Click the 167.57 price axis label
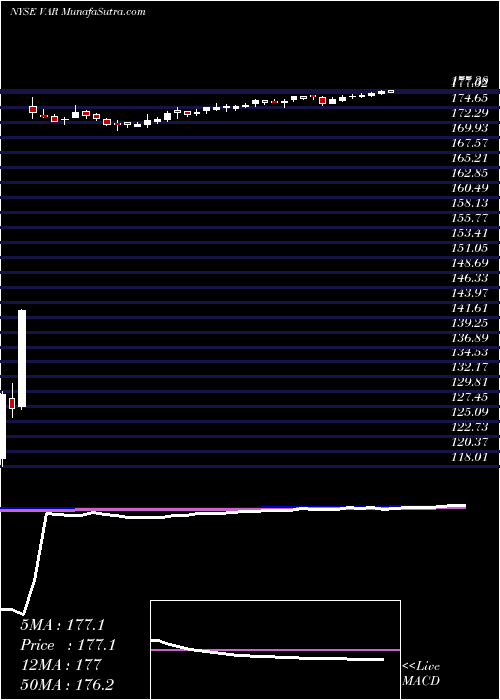 tap(469, 143)
